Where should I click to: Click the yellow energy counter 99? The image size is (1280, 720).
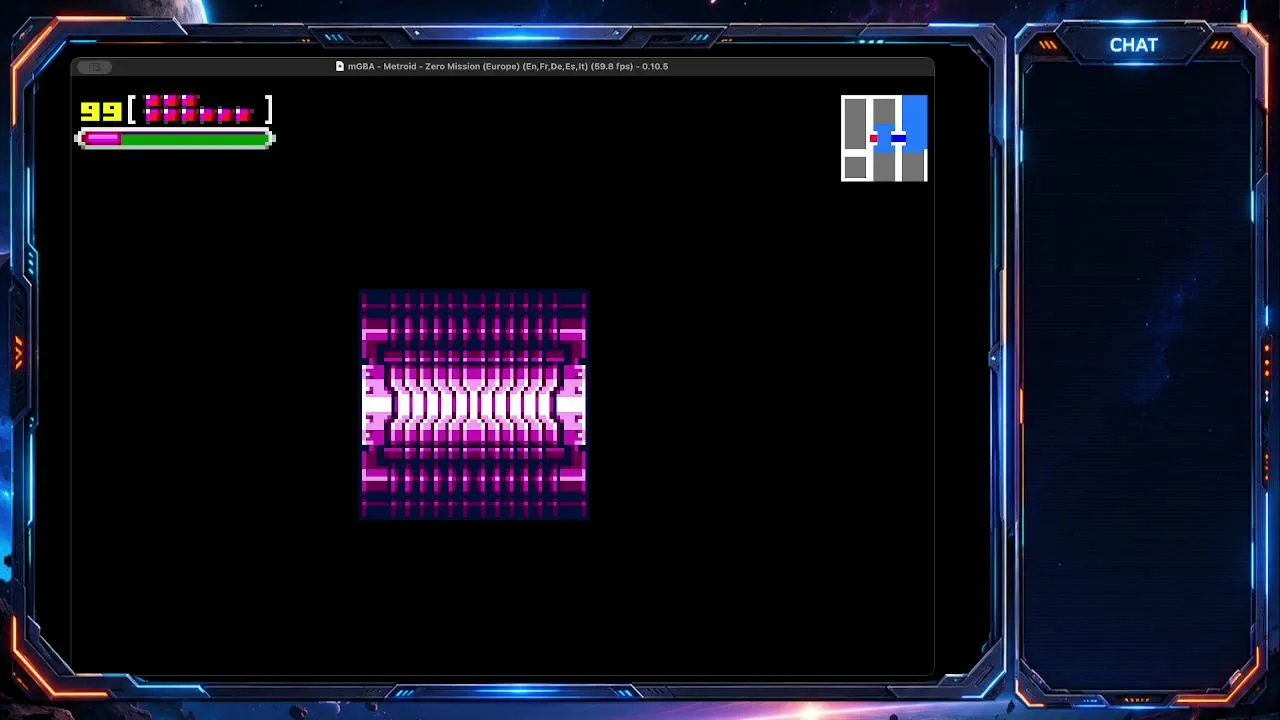101,110
